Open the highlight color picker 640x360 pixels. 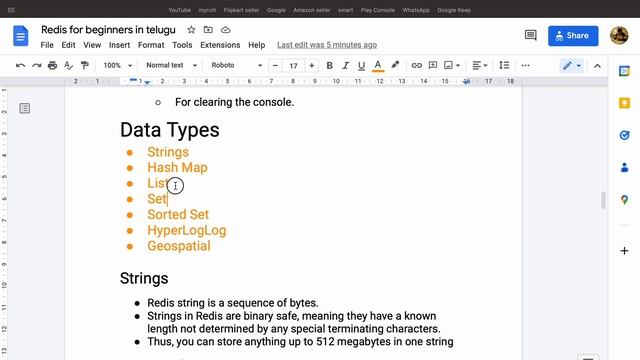click(395, 65)
